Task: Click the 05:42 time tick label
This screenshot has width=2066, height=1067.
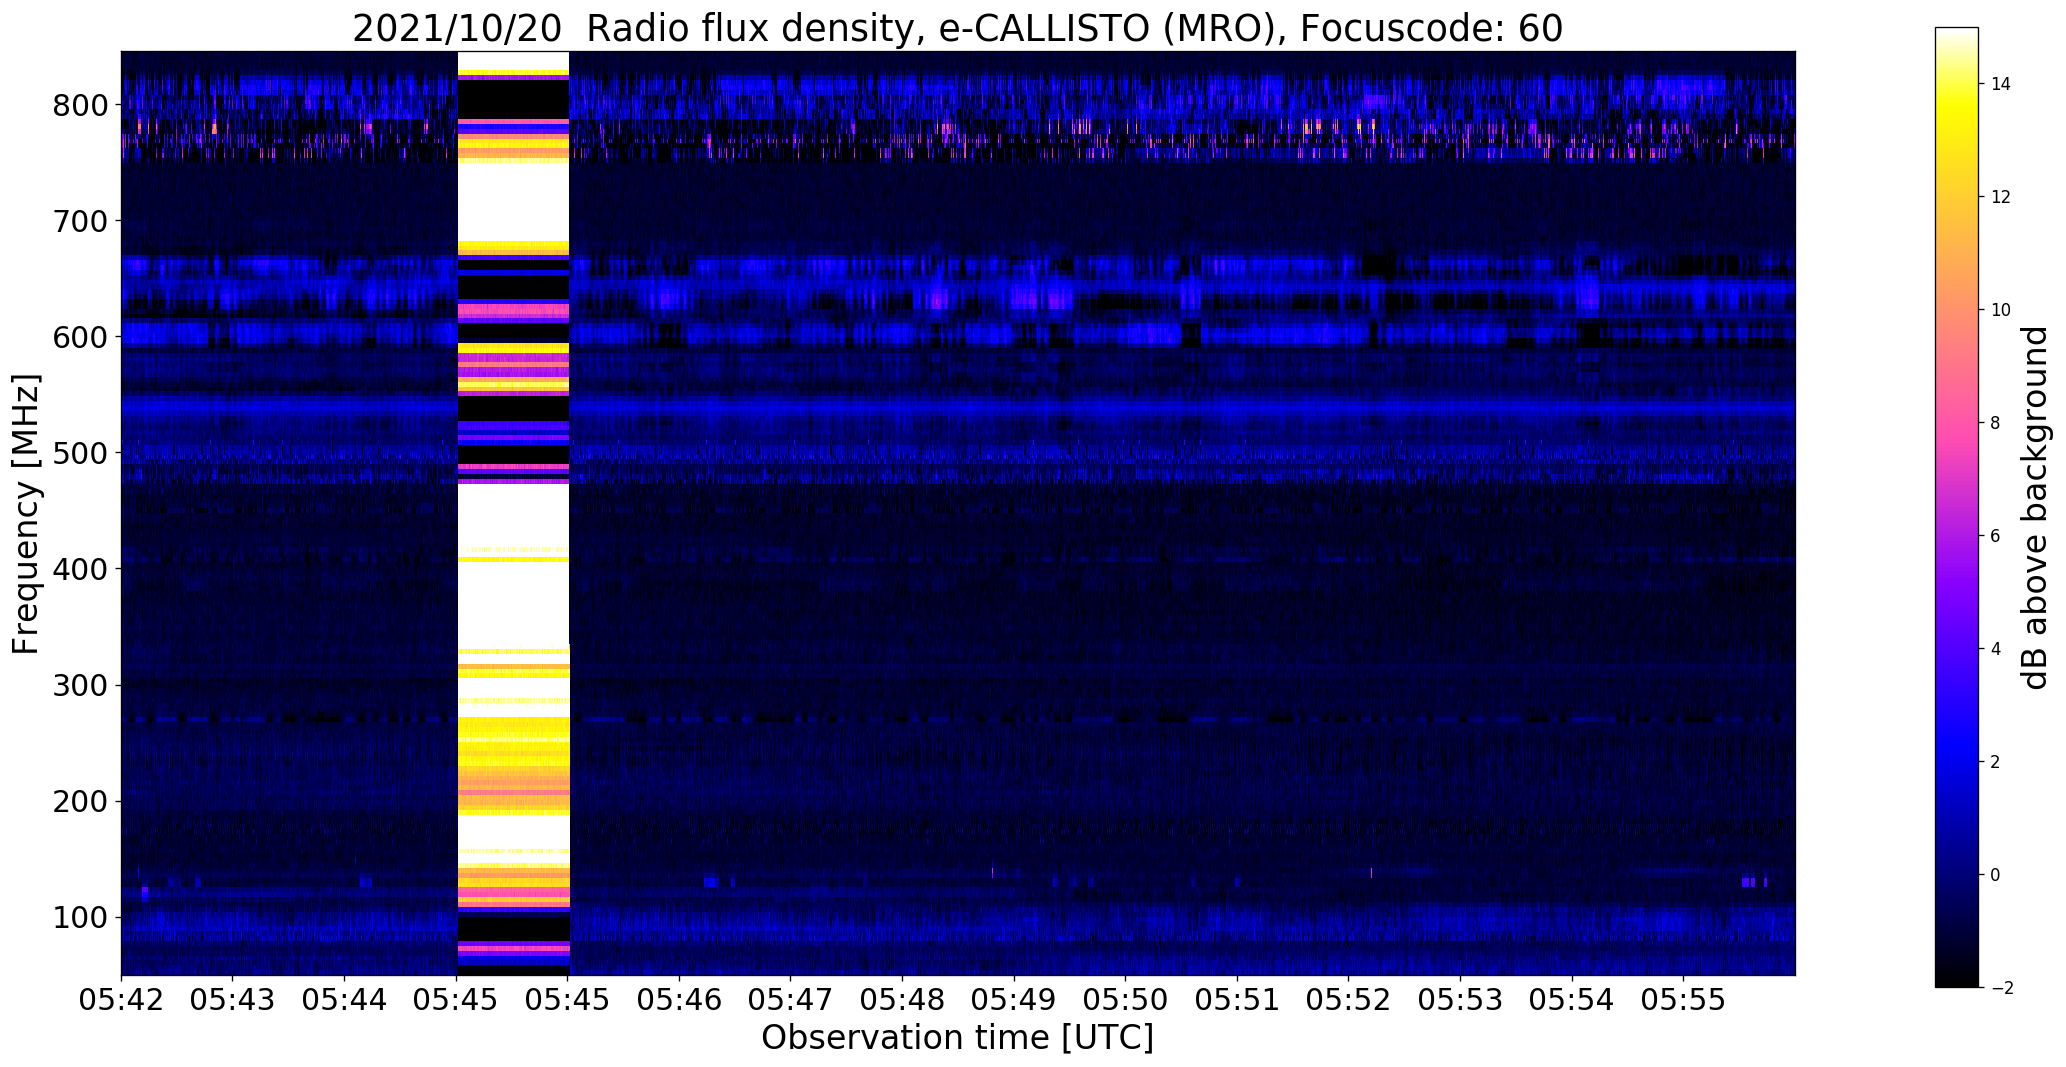Action: (x=121, y=1000)
